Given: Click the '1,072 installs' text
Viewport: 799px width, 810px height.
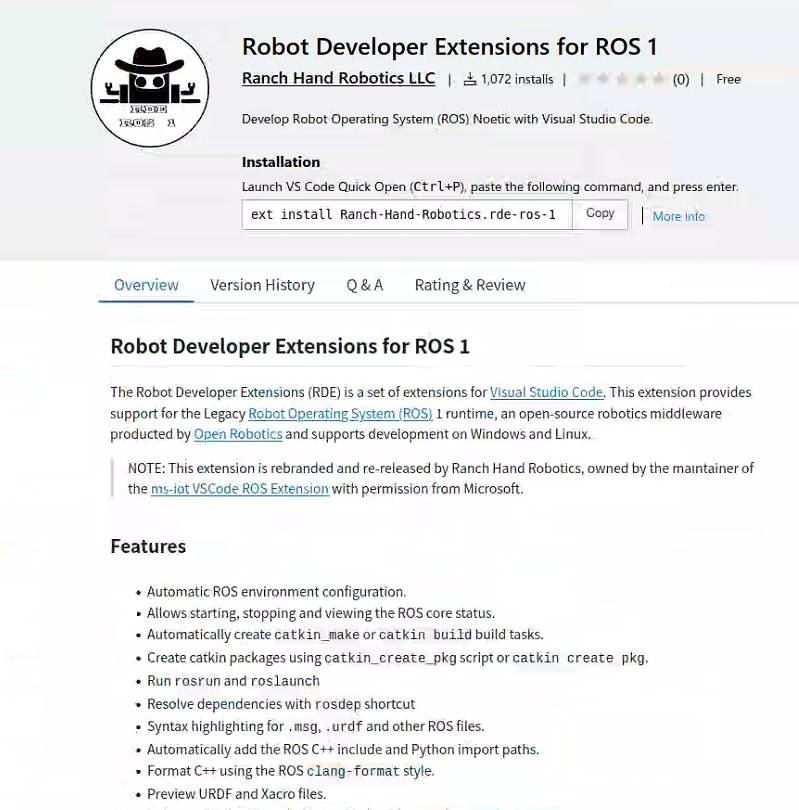Looking at the screenshot, I should (517, 79).
